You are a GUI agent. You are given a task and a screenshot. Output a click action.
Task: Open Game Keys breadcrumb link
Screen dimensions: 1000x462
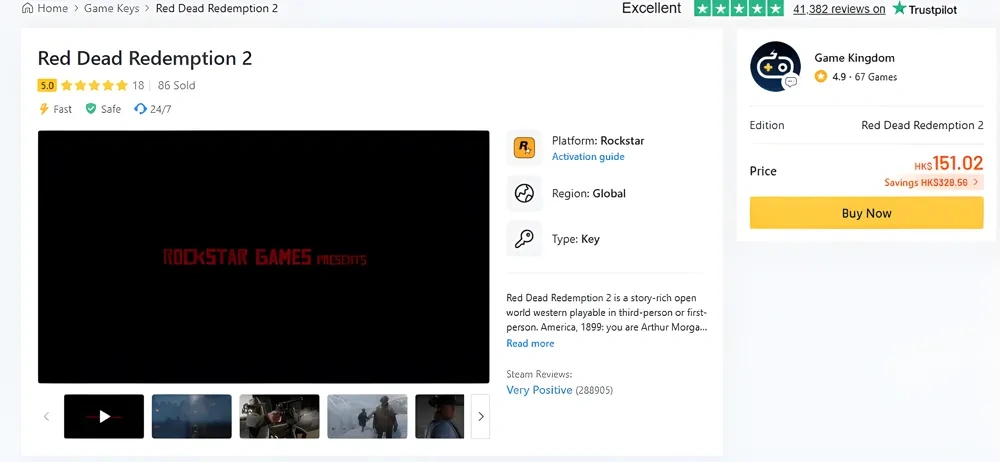[x=112, y=9]
